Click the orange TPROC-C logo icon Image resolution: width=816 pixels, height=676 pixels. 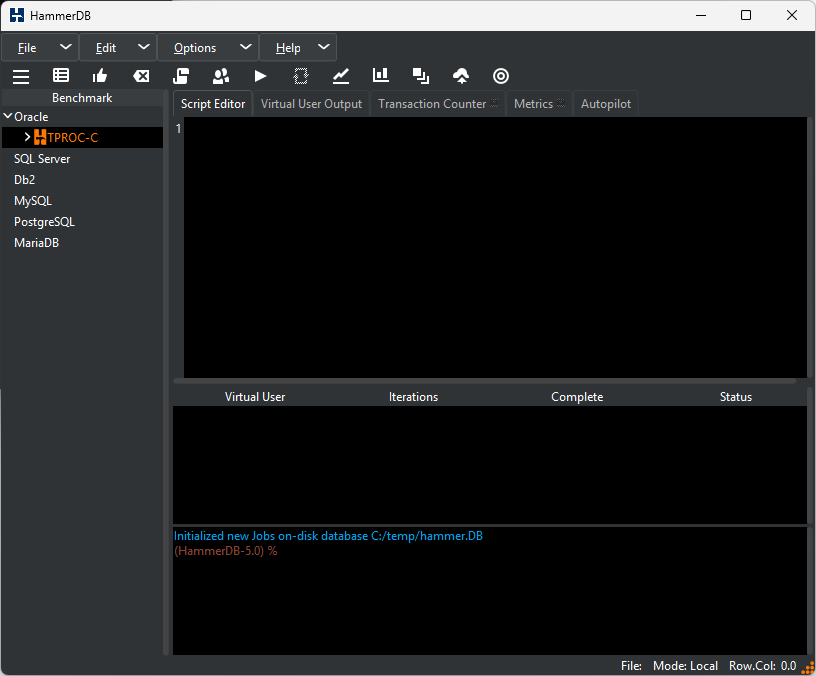40,137
